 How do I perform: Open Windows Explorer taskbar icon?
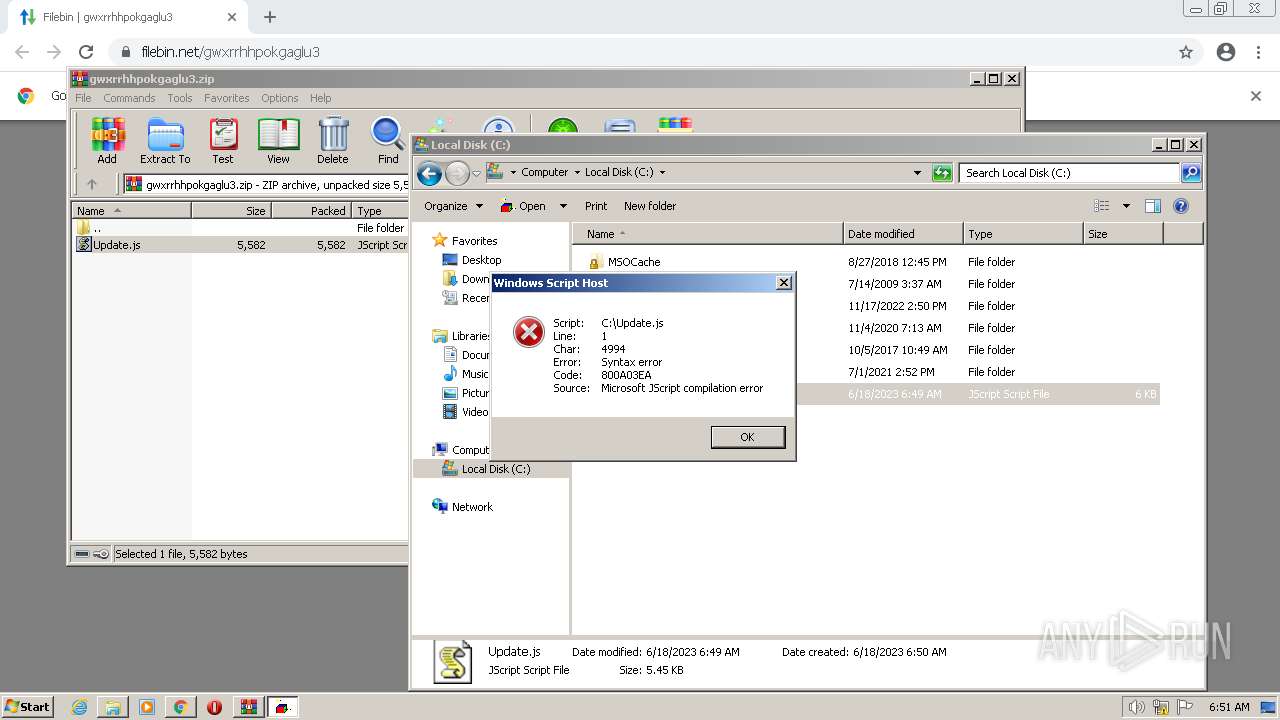[x=113, y=707]
